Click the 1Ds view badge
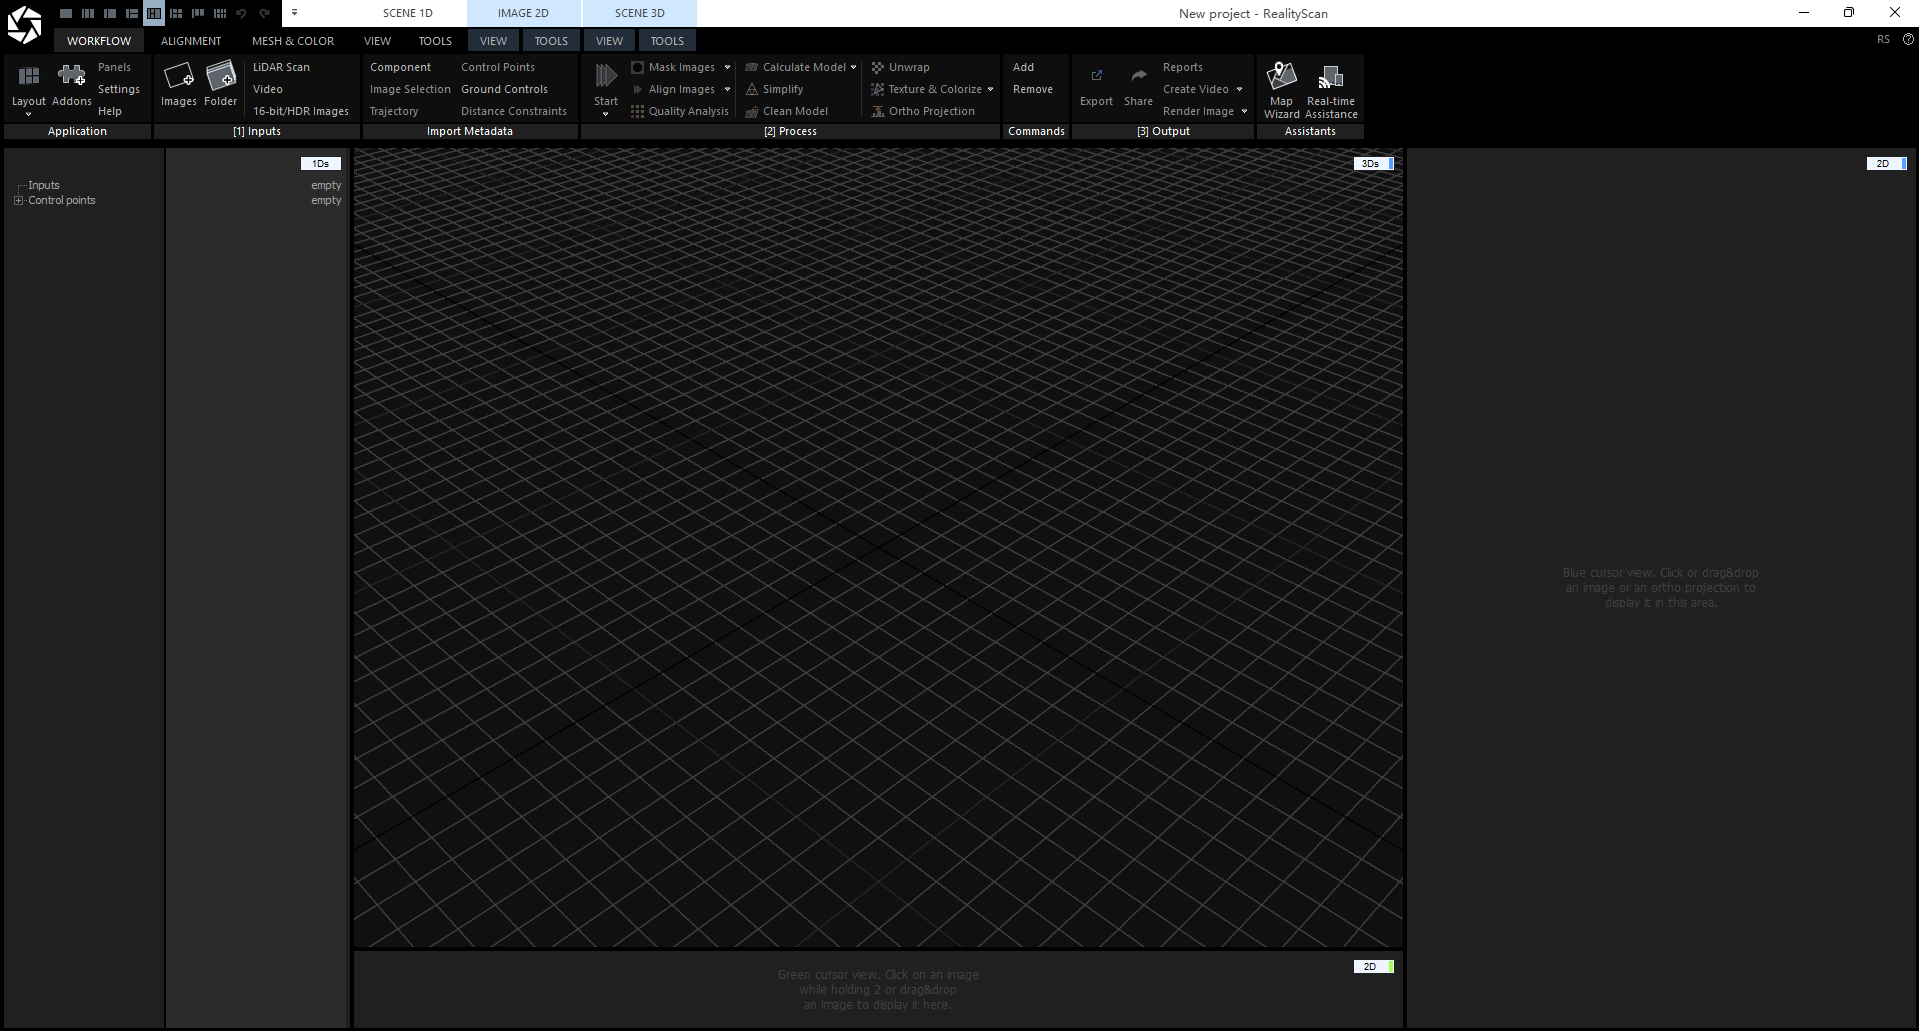Viewport: 1919px width, 1031px height. click(x=321, y=163)
